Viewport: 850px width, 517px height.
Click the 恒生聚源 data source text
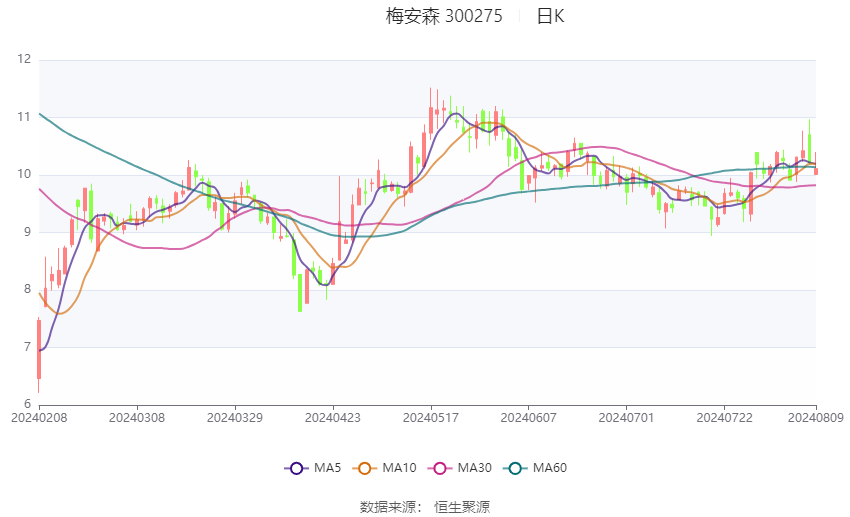point(462,507)
